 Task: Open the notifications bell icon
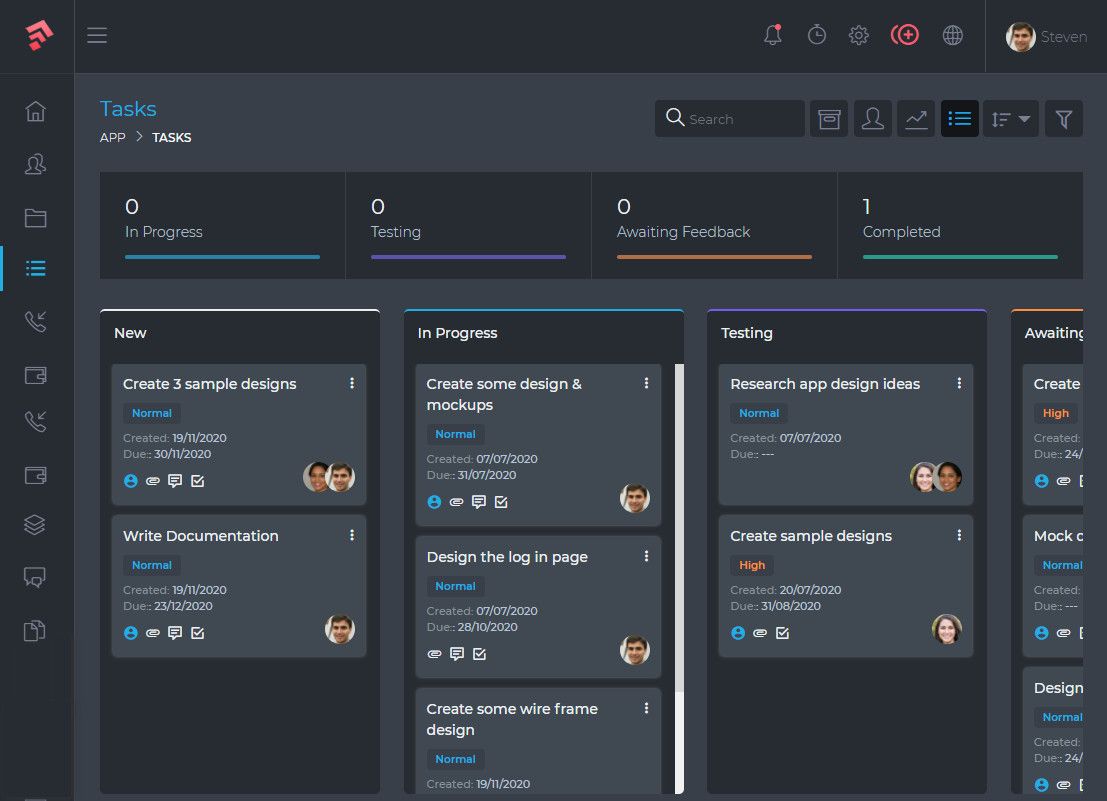tap(771, 34)
